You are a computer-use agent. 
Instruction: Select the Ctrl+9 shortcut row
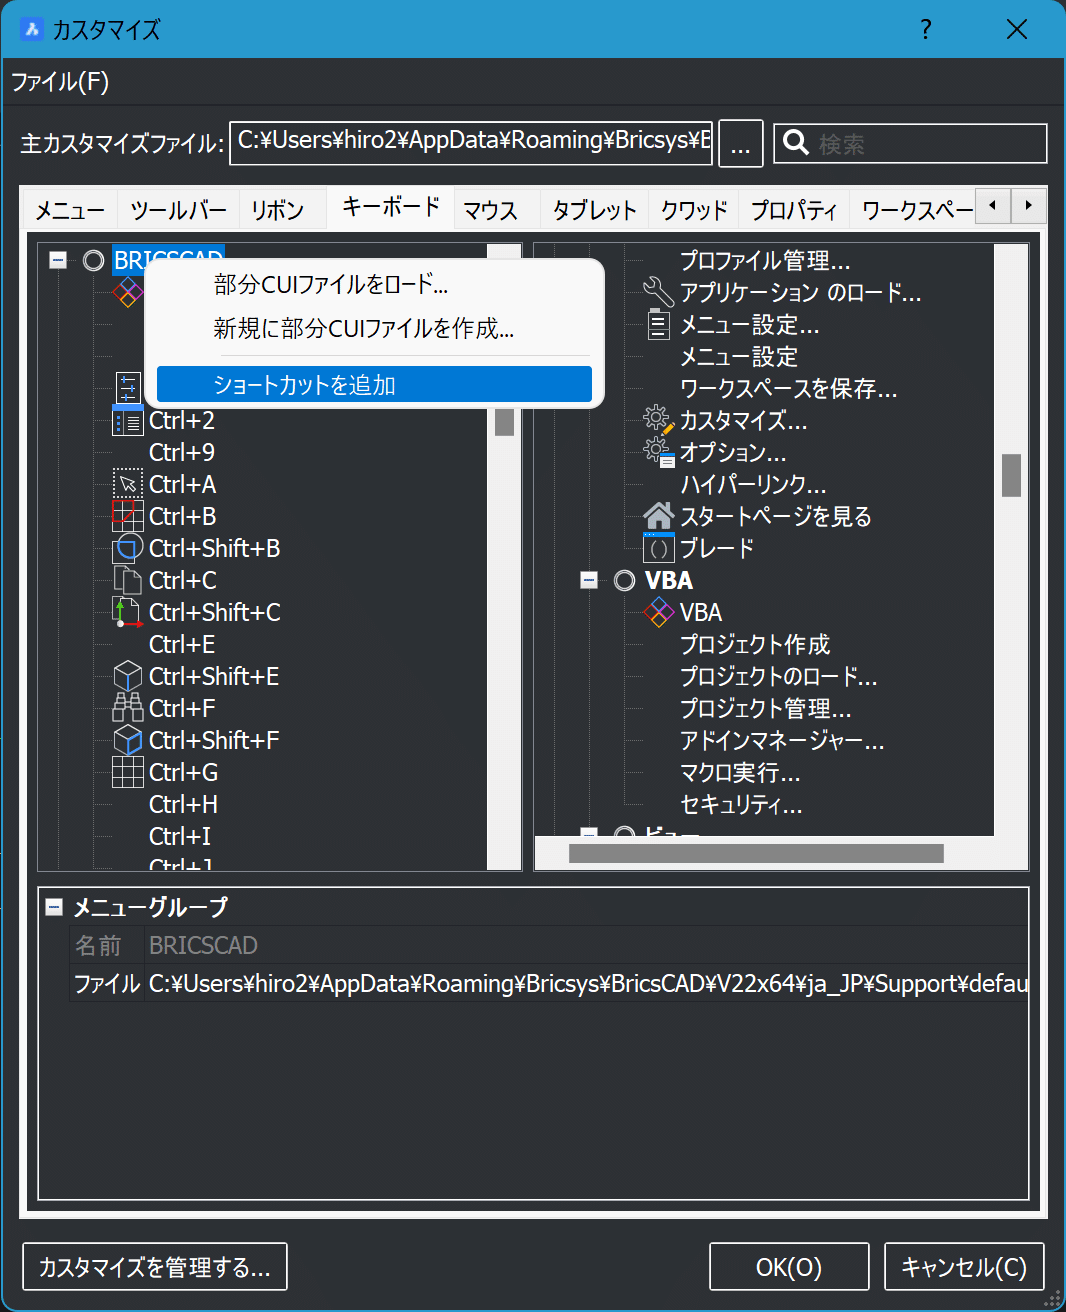point(181,452)
